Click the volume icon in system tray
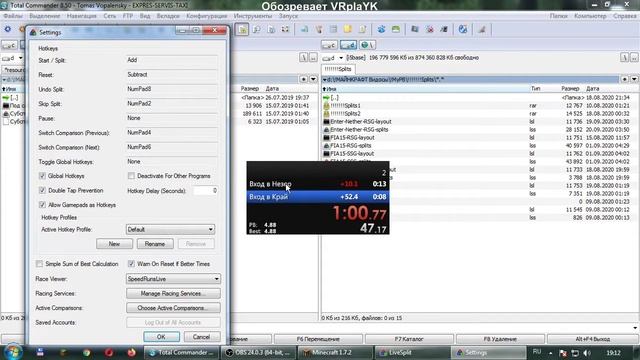Image resolution: width=640 pixels, height=360 pixels. click(x=587, y=353)
